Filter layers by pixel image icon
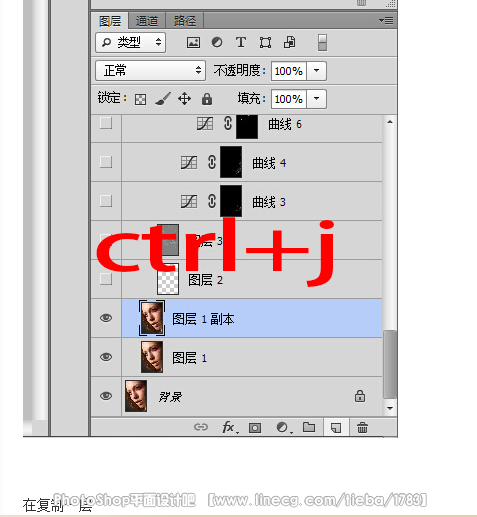 coord(193,43)
